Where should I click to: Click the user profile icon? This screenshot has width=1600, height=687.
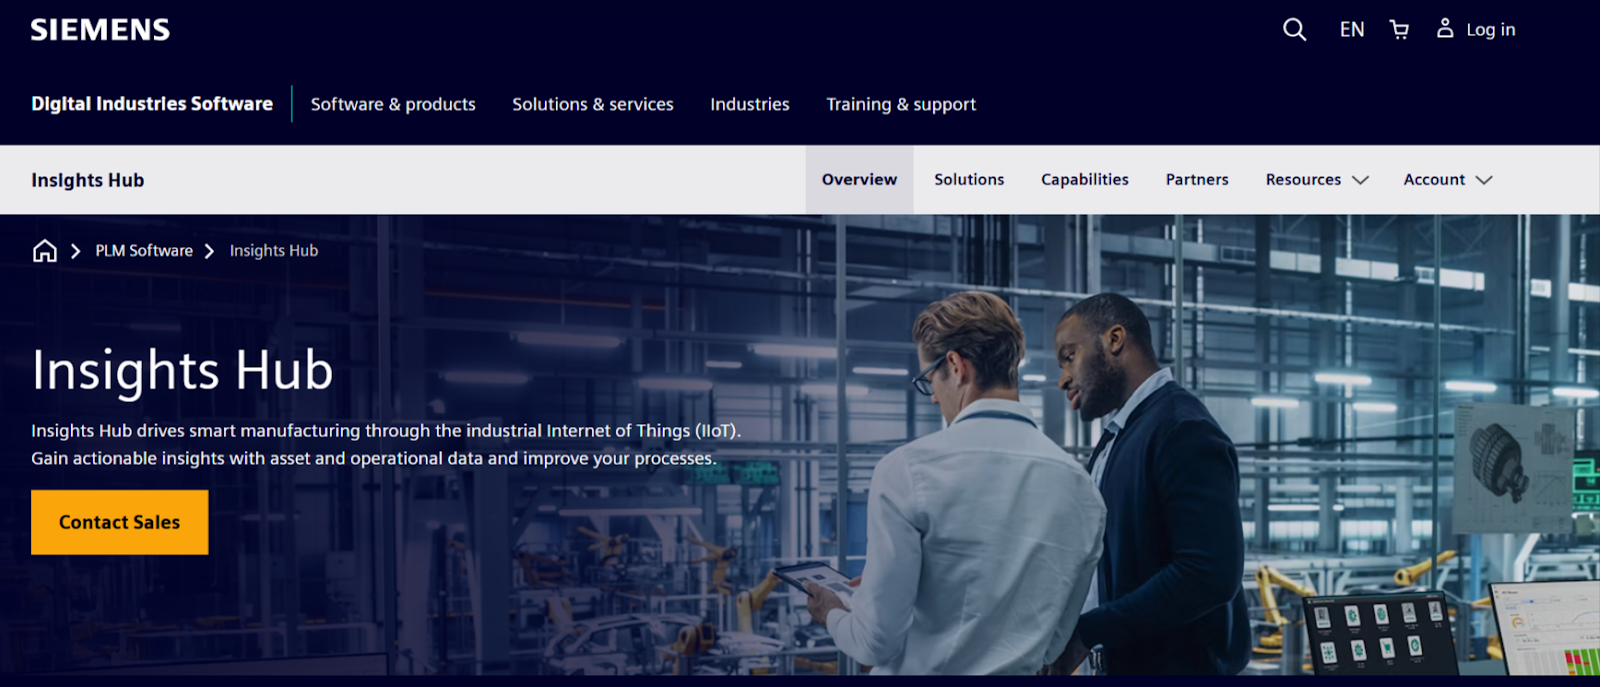(1445, 28)
